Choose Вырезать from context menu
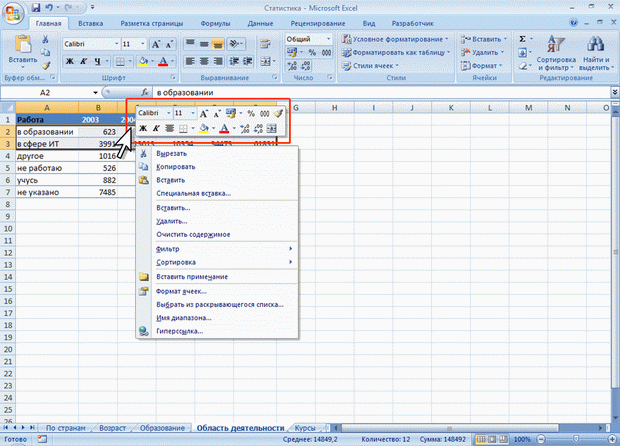Image resolution: width=620 pixels, height=446 pixels. [x=217, y=153]
